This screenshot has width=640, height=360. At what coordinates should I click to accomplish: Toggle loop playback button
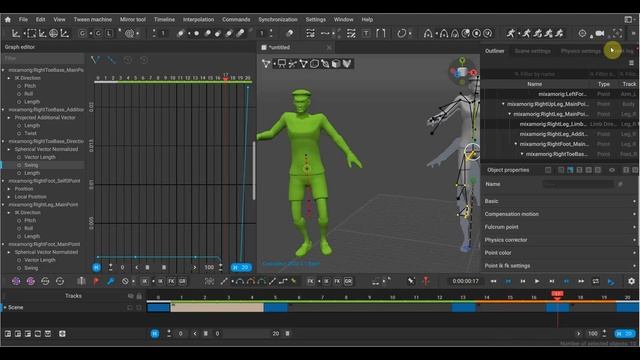click(596, 281)
